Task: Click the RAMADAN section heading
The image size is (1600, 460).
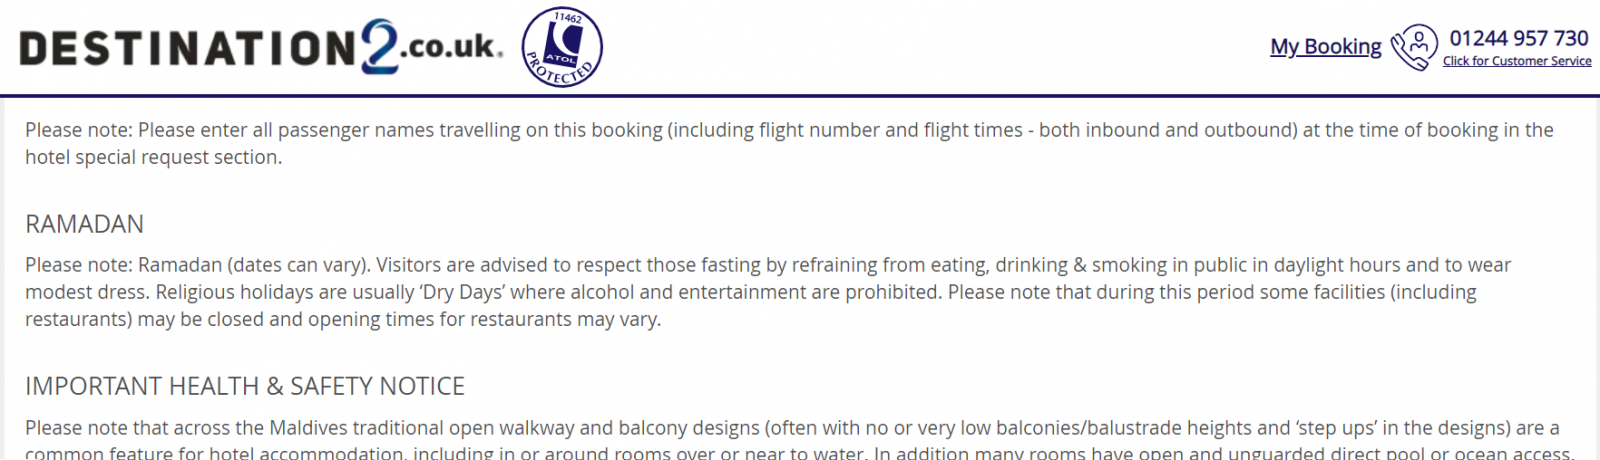Action: 85,224
